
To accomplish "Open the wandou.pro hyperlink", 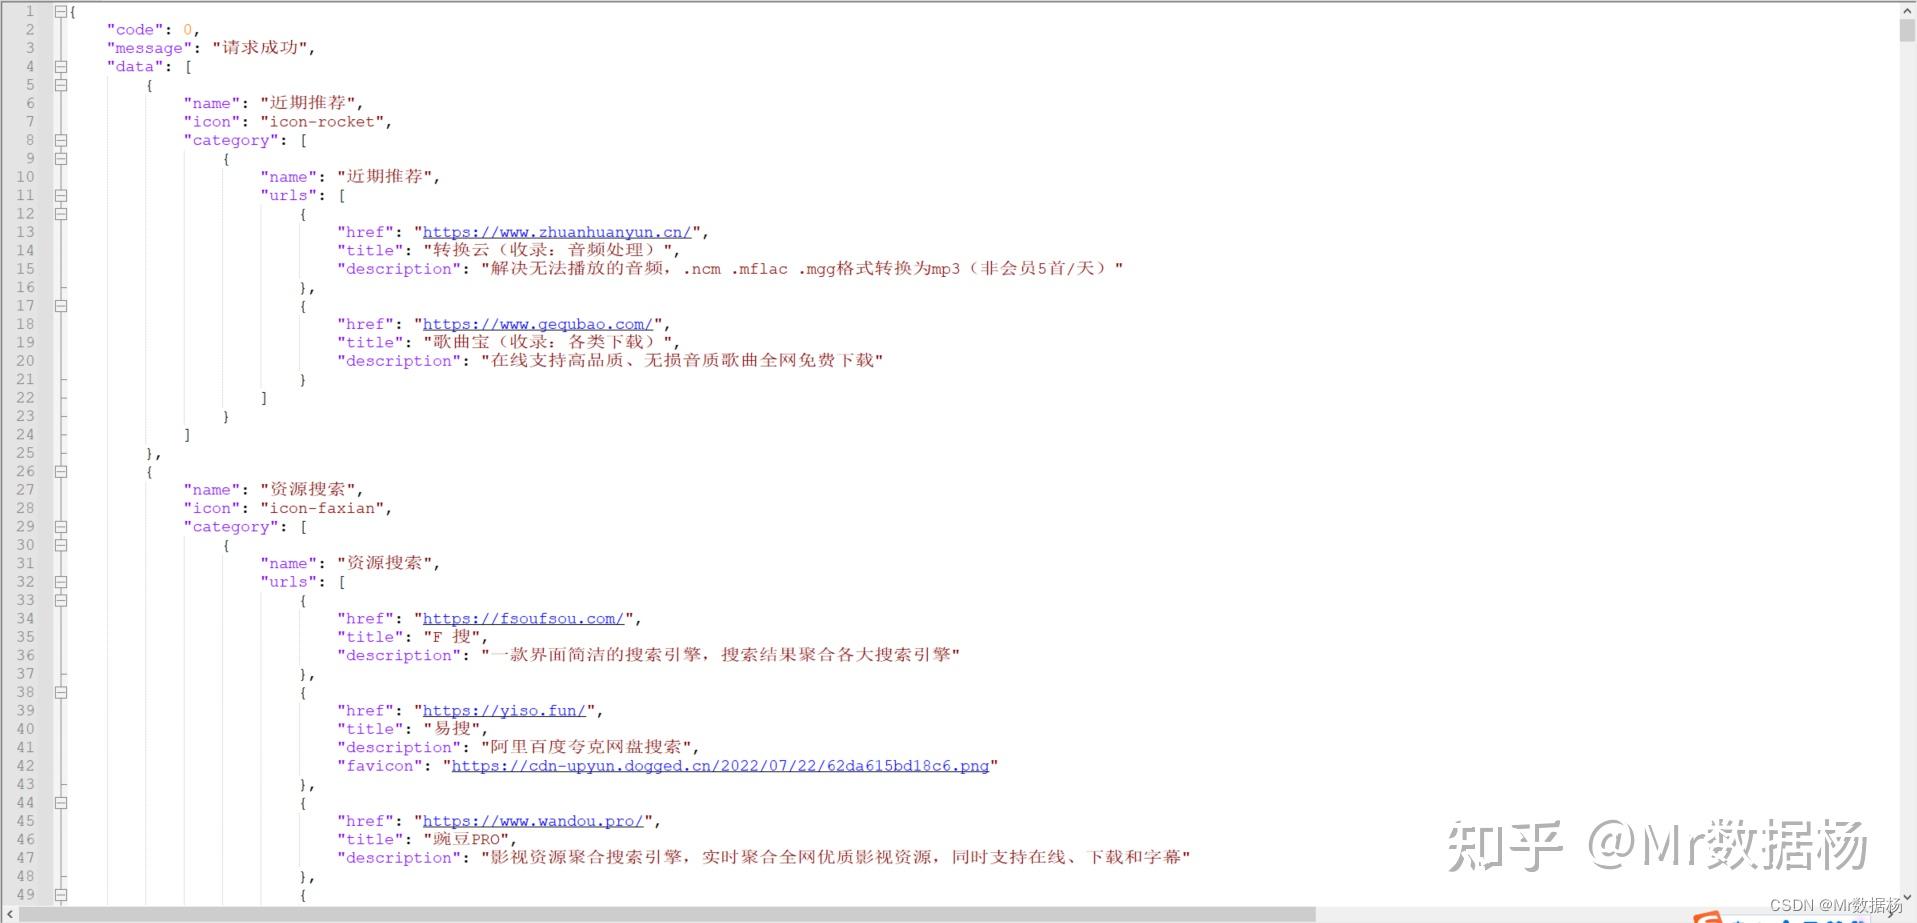I will click(x=532, y=820).
